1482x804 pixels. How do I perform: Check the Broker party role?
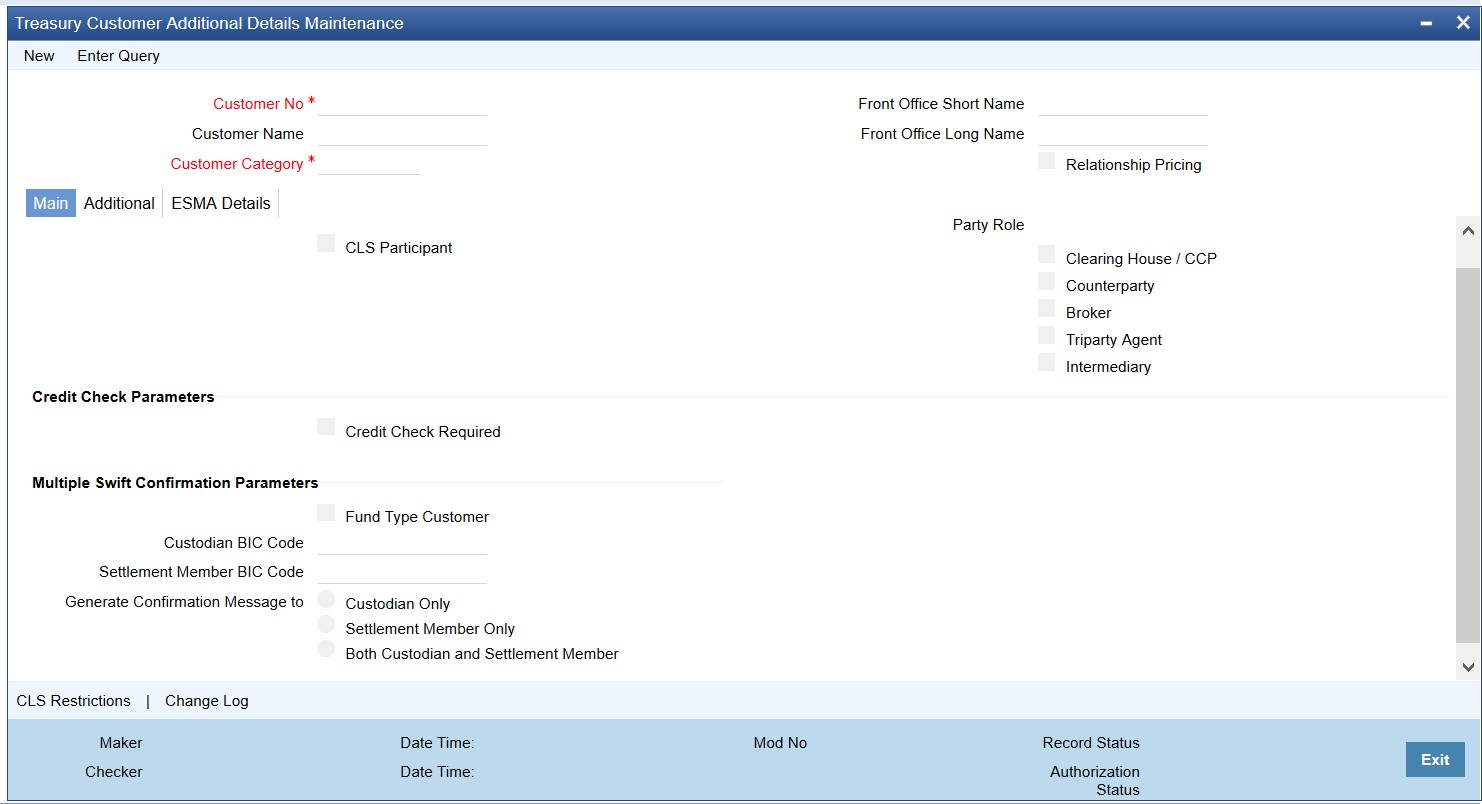(1047, 308)
